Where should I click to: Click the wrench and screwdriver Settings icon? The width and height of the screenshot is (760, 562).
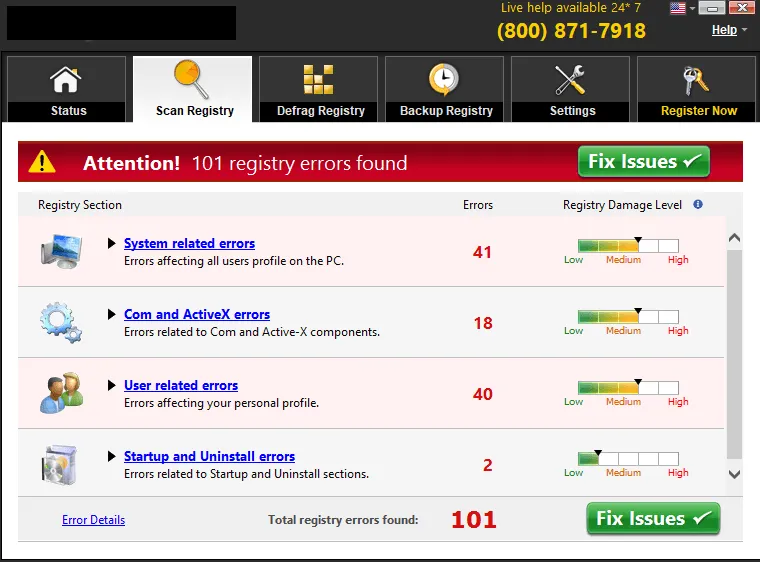click(x=570, y=80)
